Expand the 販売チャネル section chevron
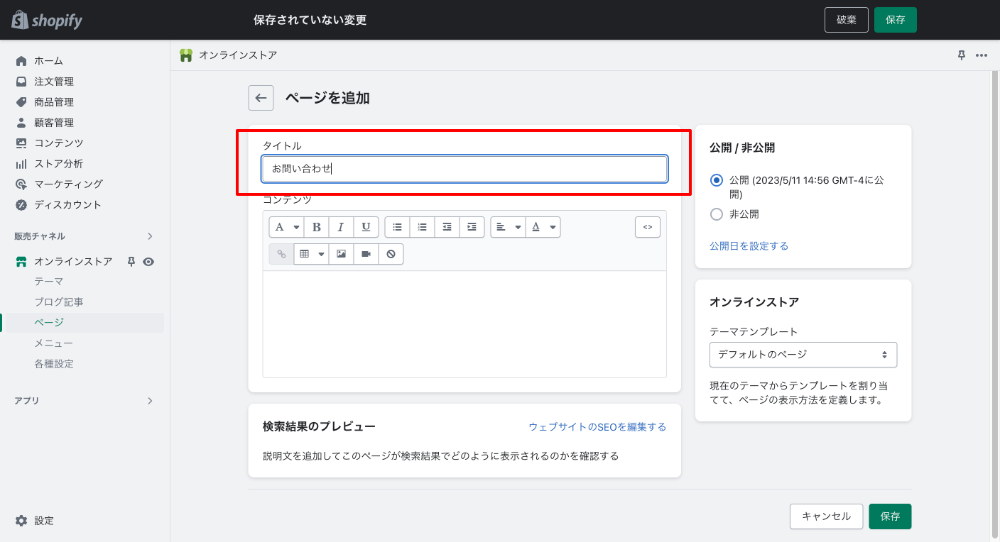The image size is (1000, 542). pos(150,236)
